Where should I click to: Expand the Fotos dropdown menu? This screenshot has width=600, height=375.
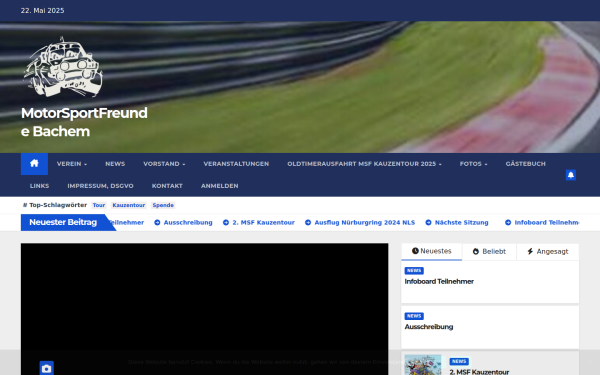click(473, 164)
